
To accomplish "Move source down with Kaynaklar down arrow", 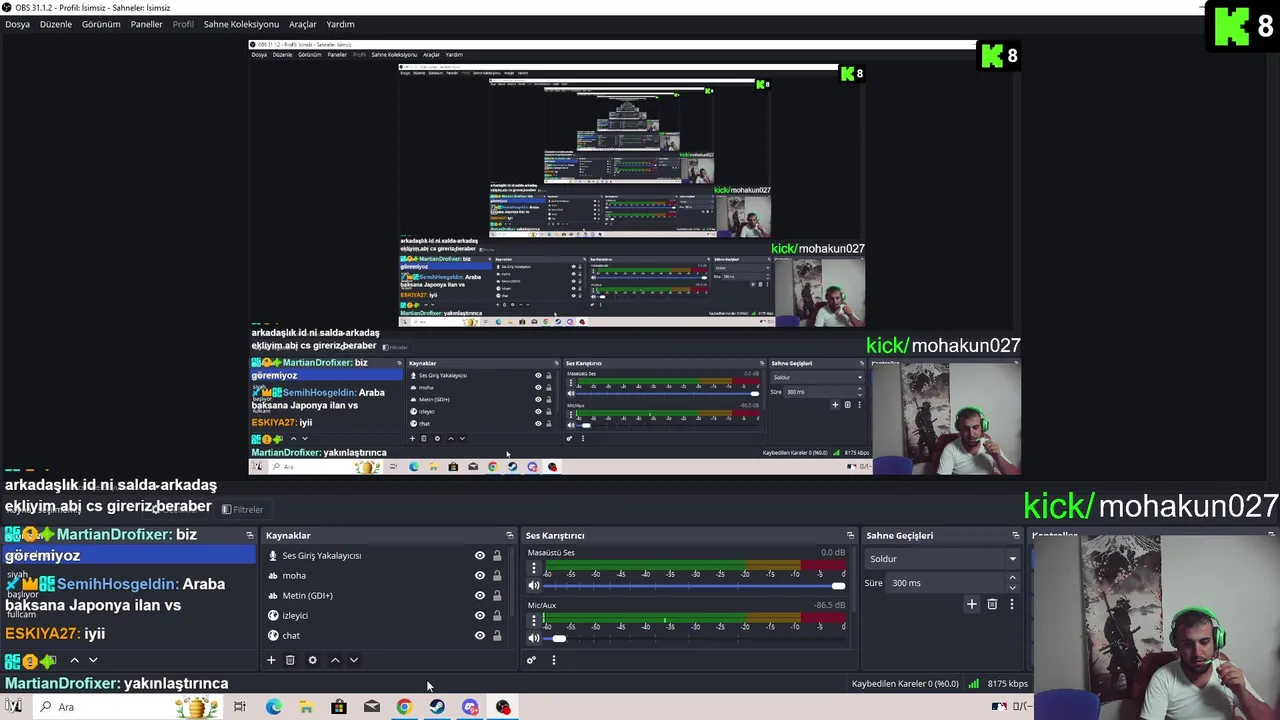I will (x=354, y=660).
